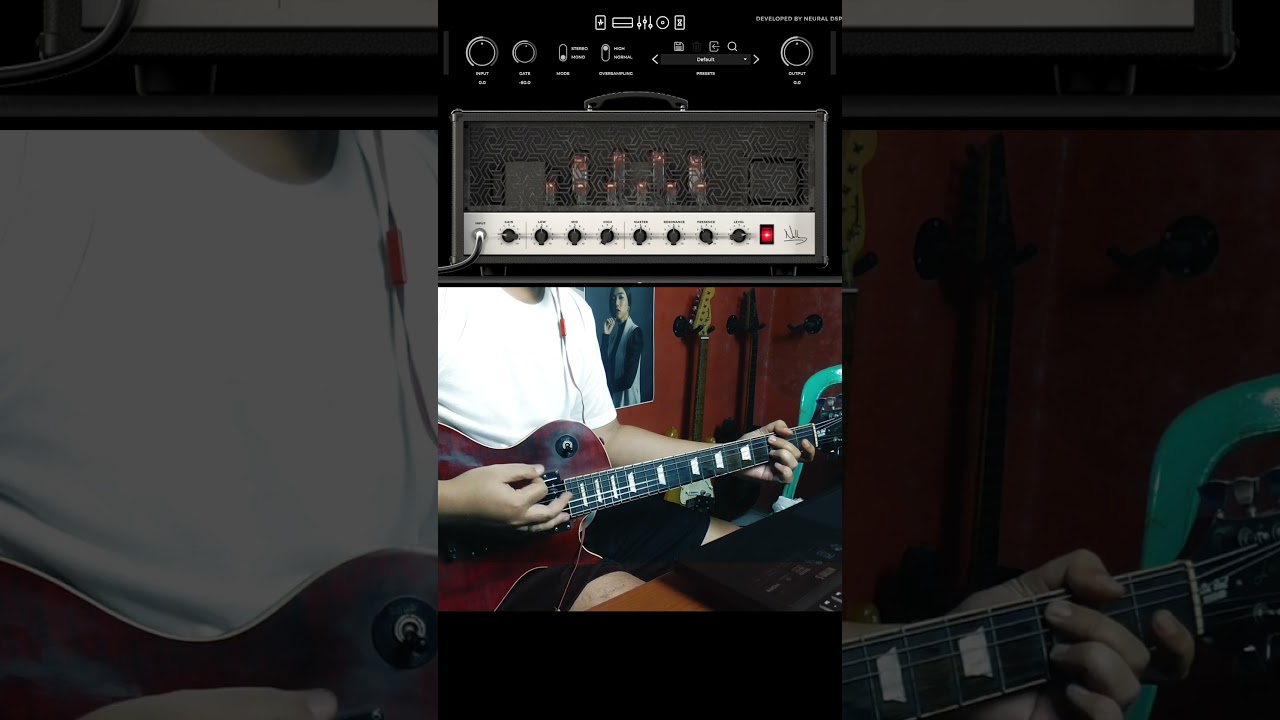
Task: Click the amp High knob
Action: point(607,236)
